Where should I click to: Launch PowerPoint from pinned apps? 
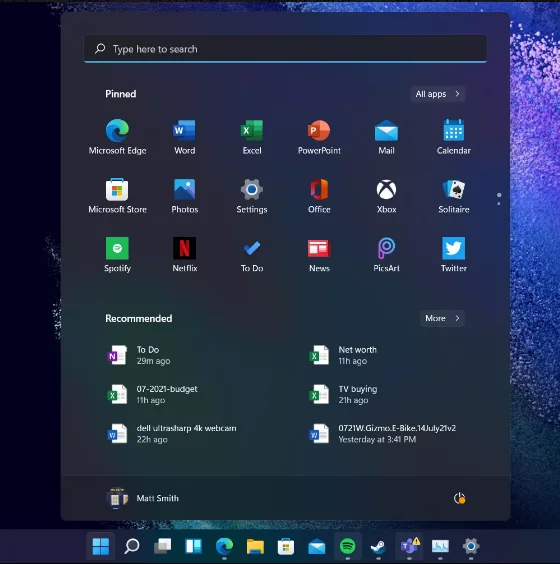pyautogui.click(x=319, y=137)
